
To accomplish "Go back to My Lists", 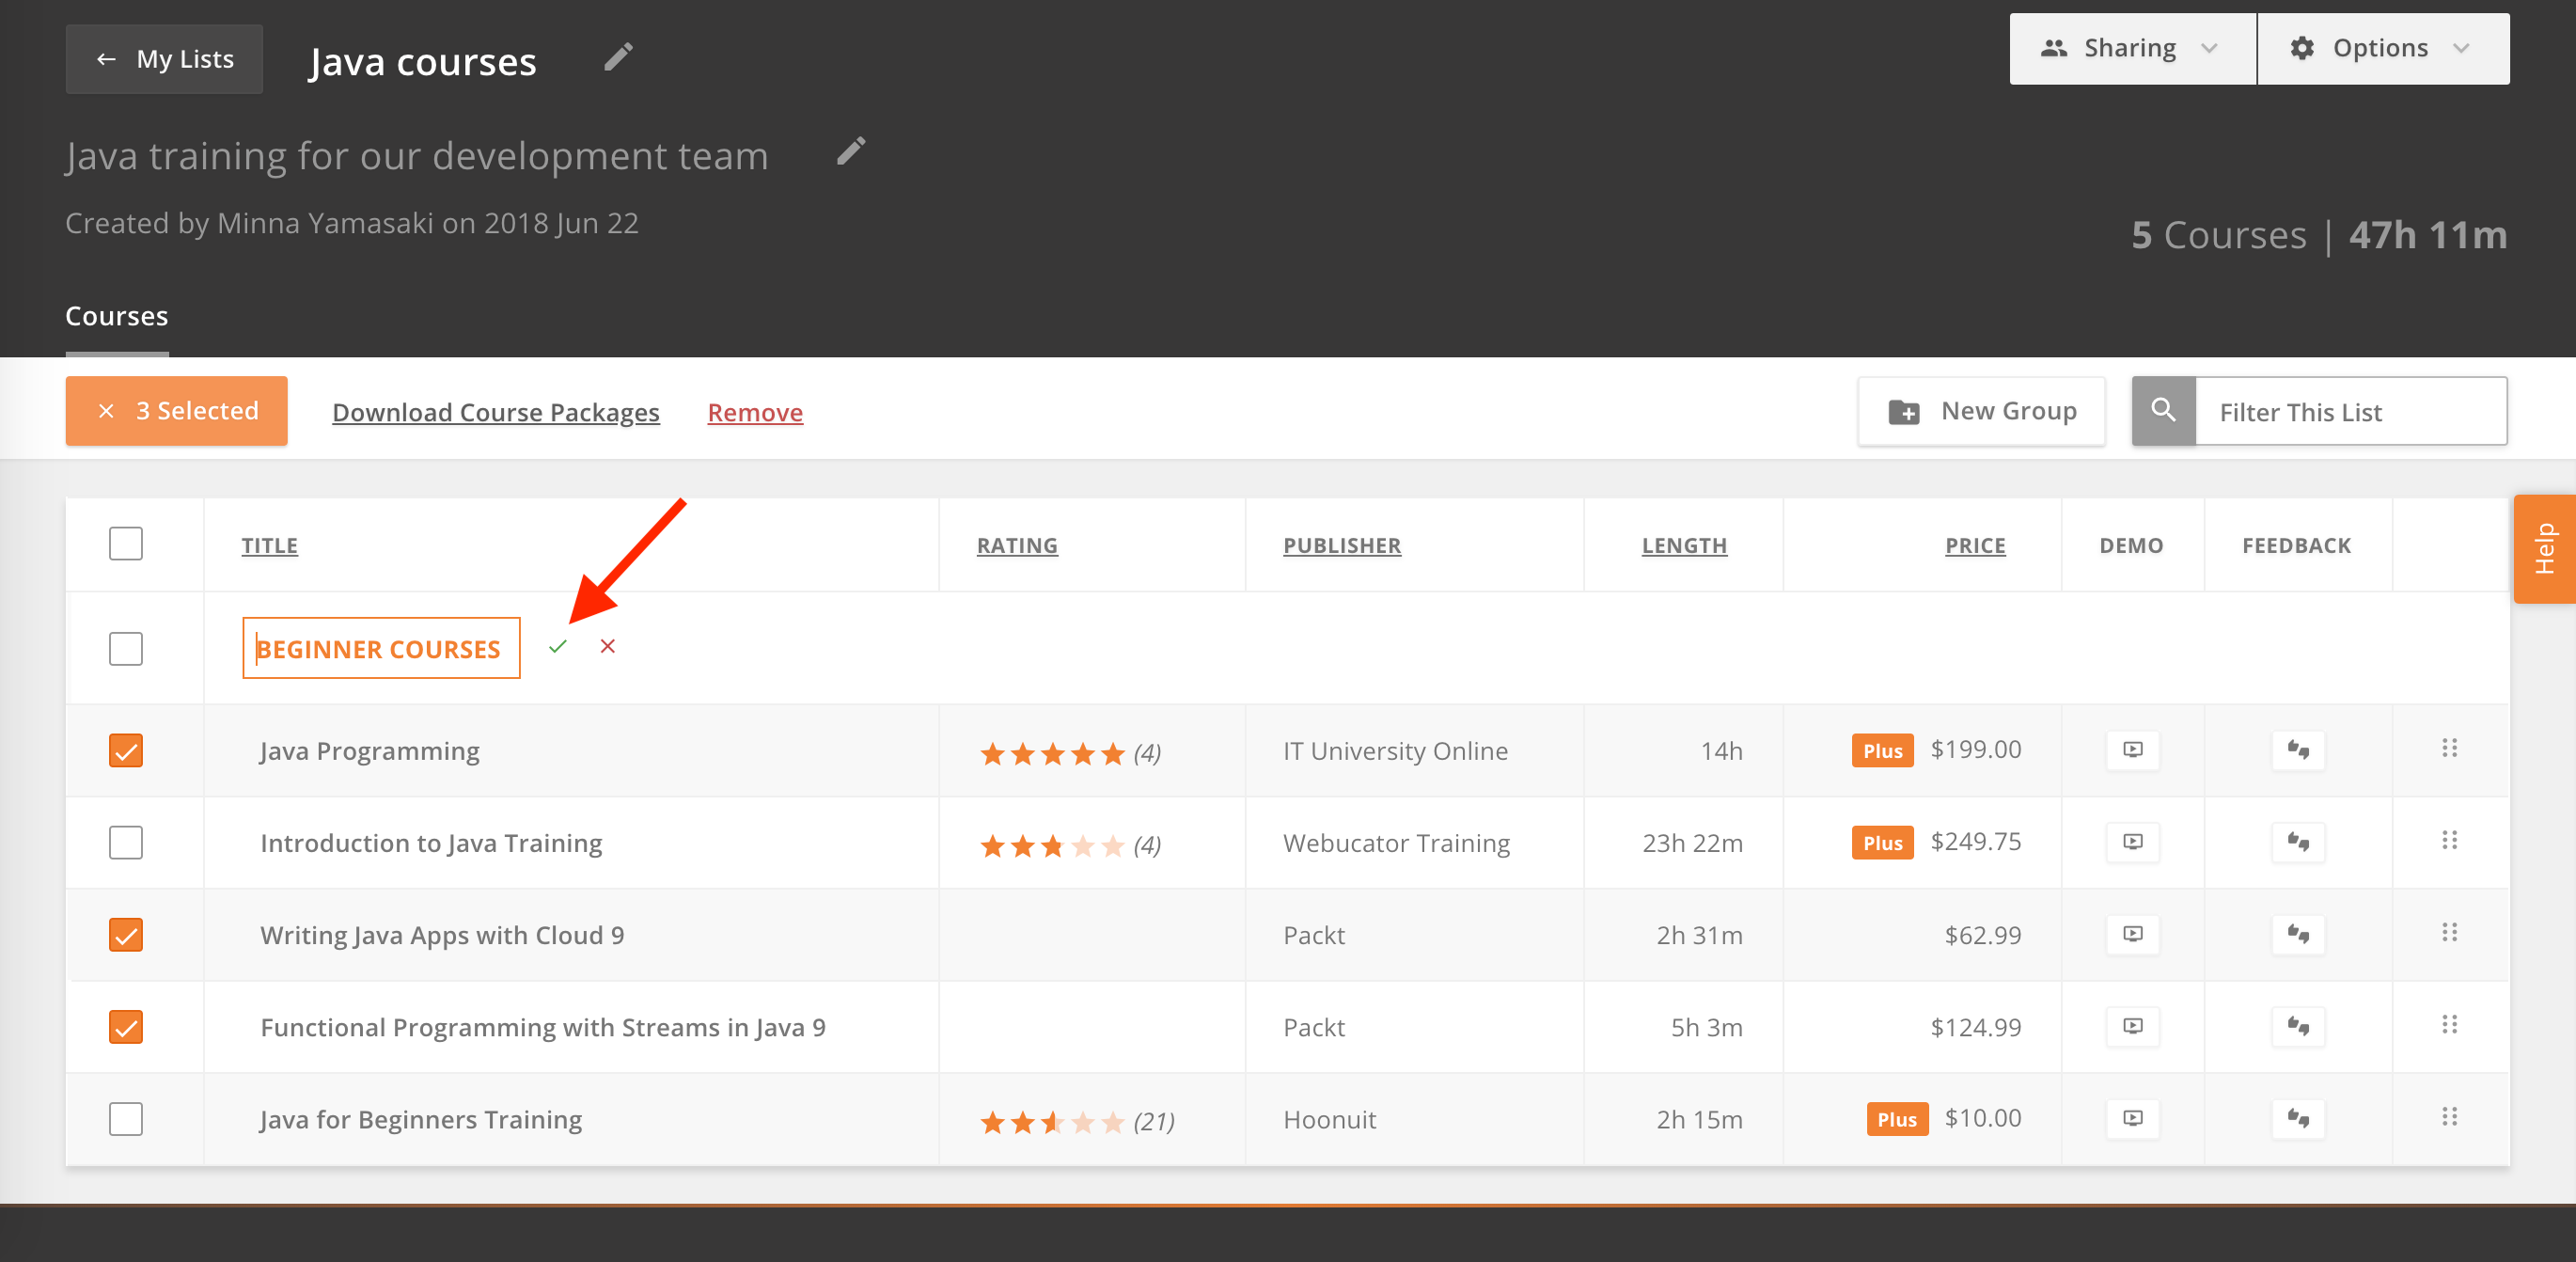I will coord(165,60).
